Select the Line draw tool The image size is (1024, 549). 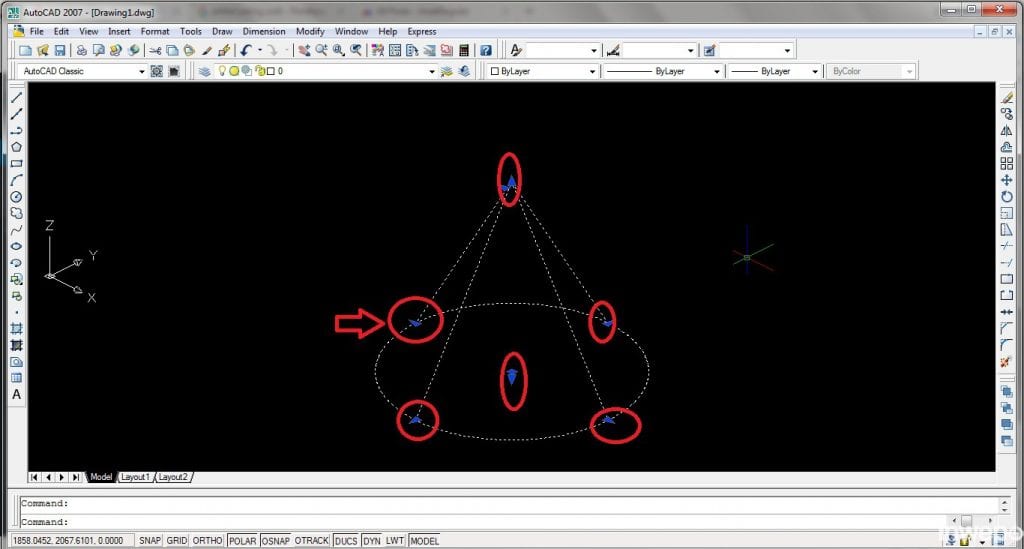click(16, 97)
